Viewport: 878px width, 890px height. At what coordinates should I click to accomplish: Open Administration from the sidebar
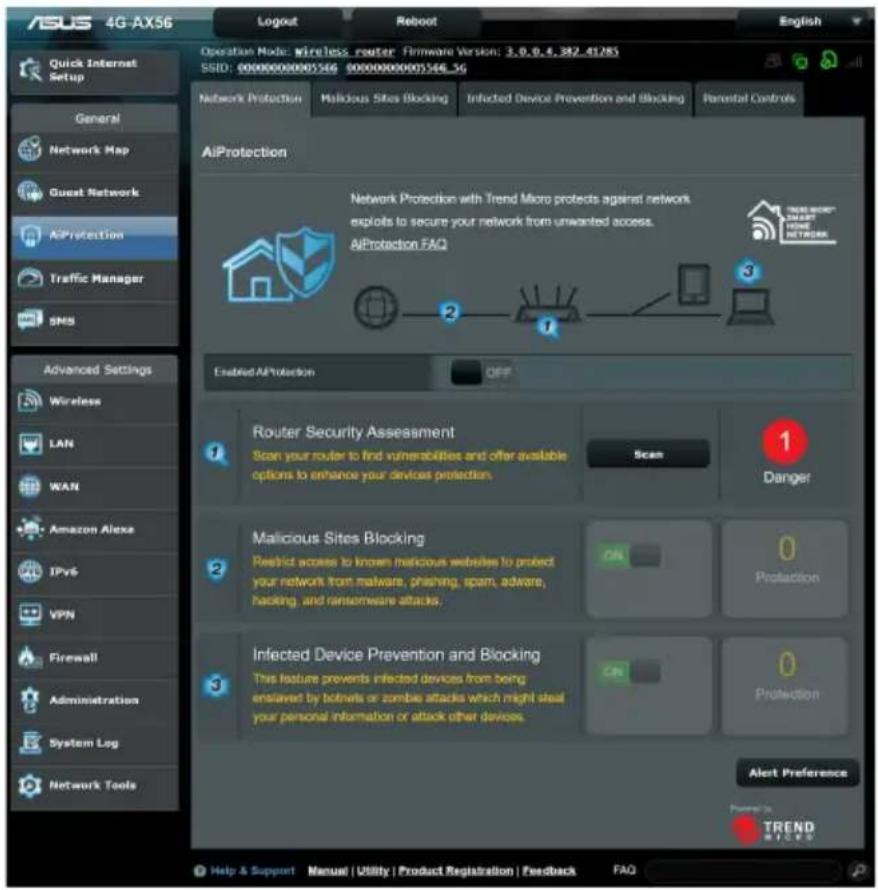(94, 700)
